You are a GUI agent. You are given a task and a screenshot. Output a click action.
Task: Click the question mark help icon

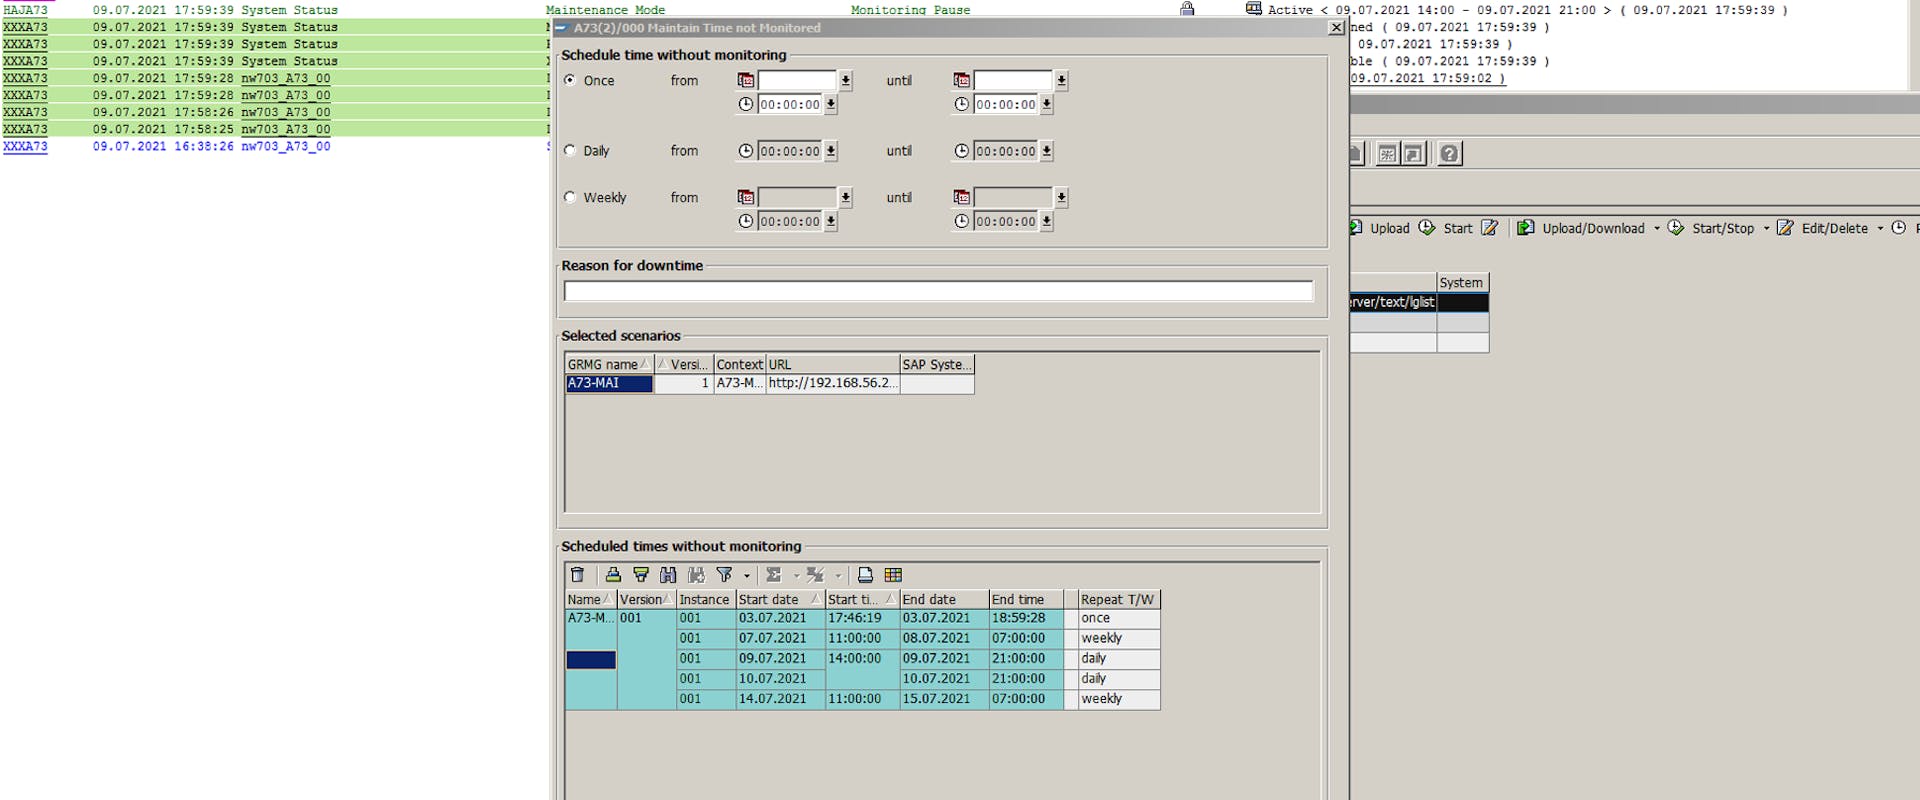point(1449,153)
